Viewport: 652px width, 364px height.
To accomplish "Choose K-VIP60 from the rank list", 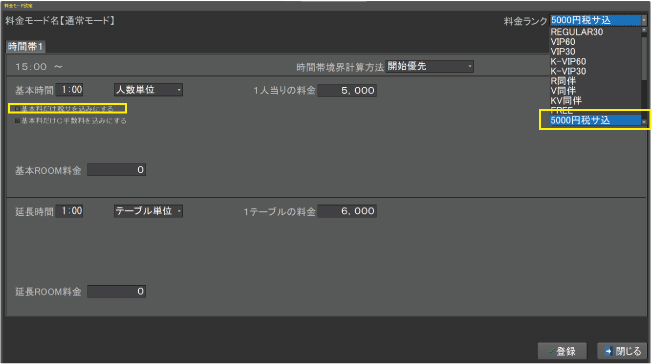I will (x=595, y=62).
